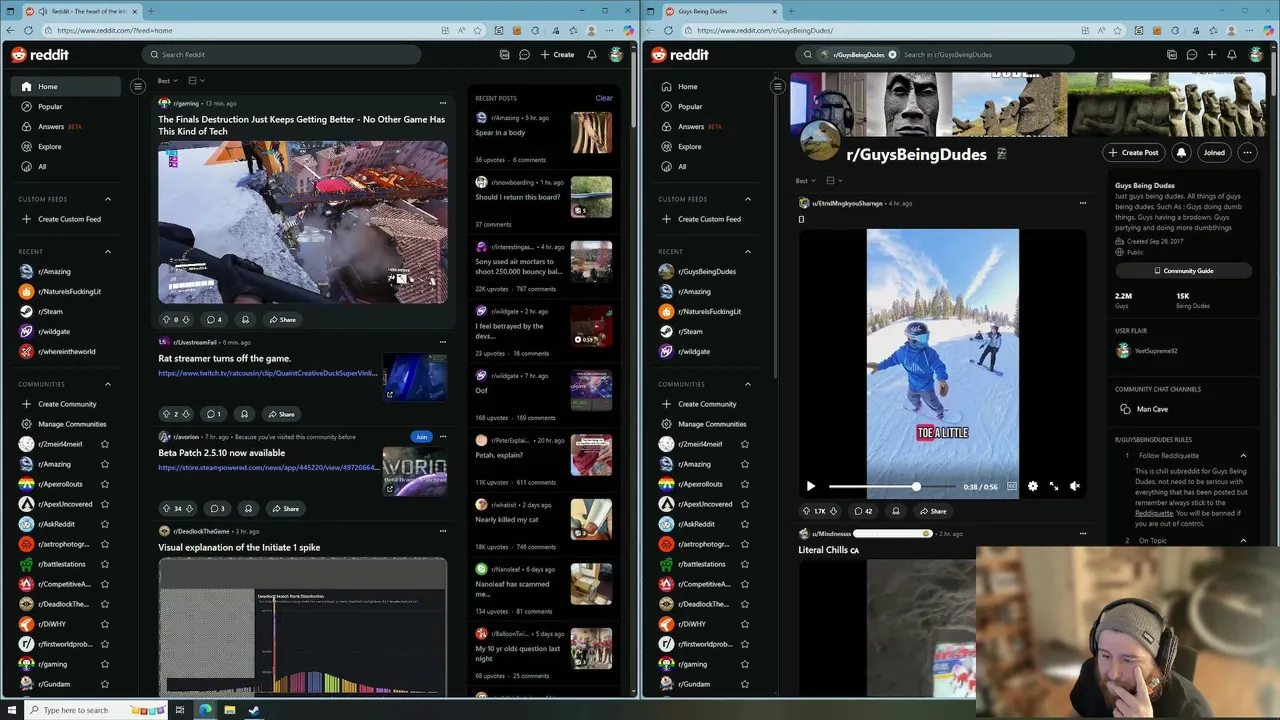Collapse sidebar with hamburger button in left window

138,86
